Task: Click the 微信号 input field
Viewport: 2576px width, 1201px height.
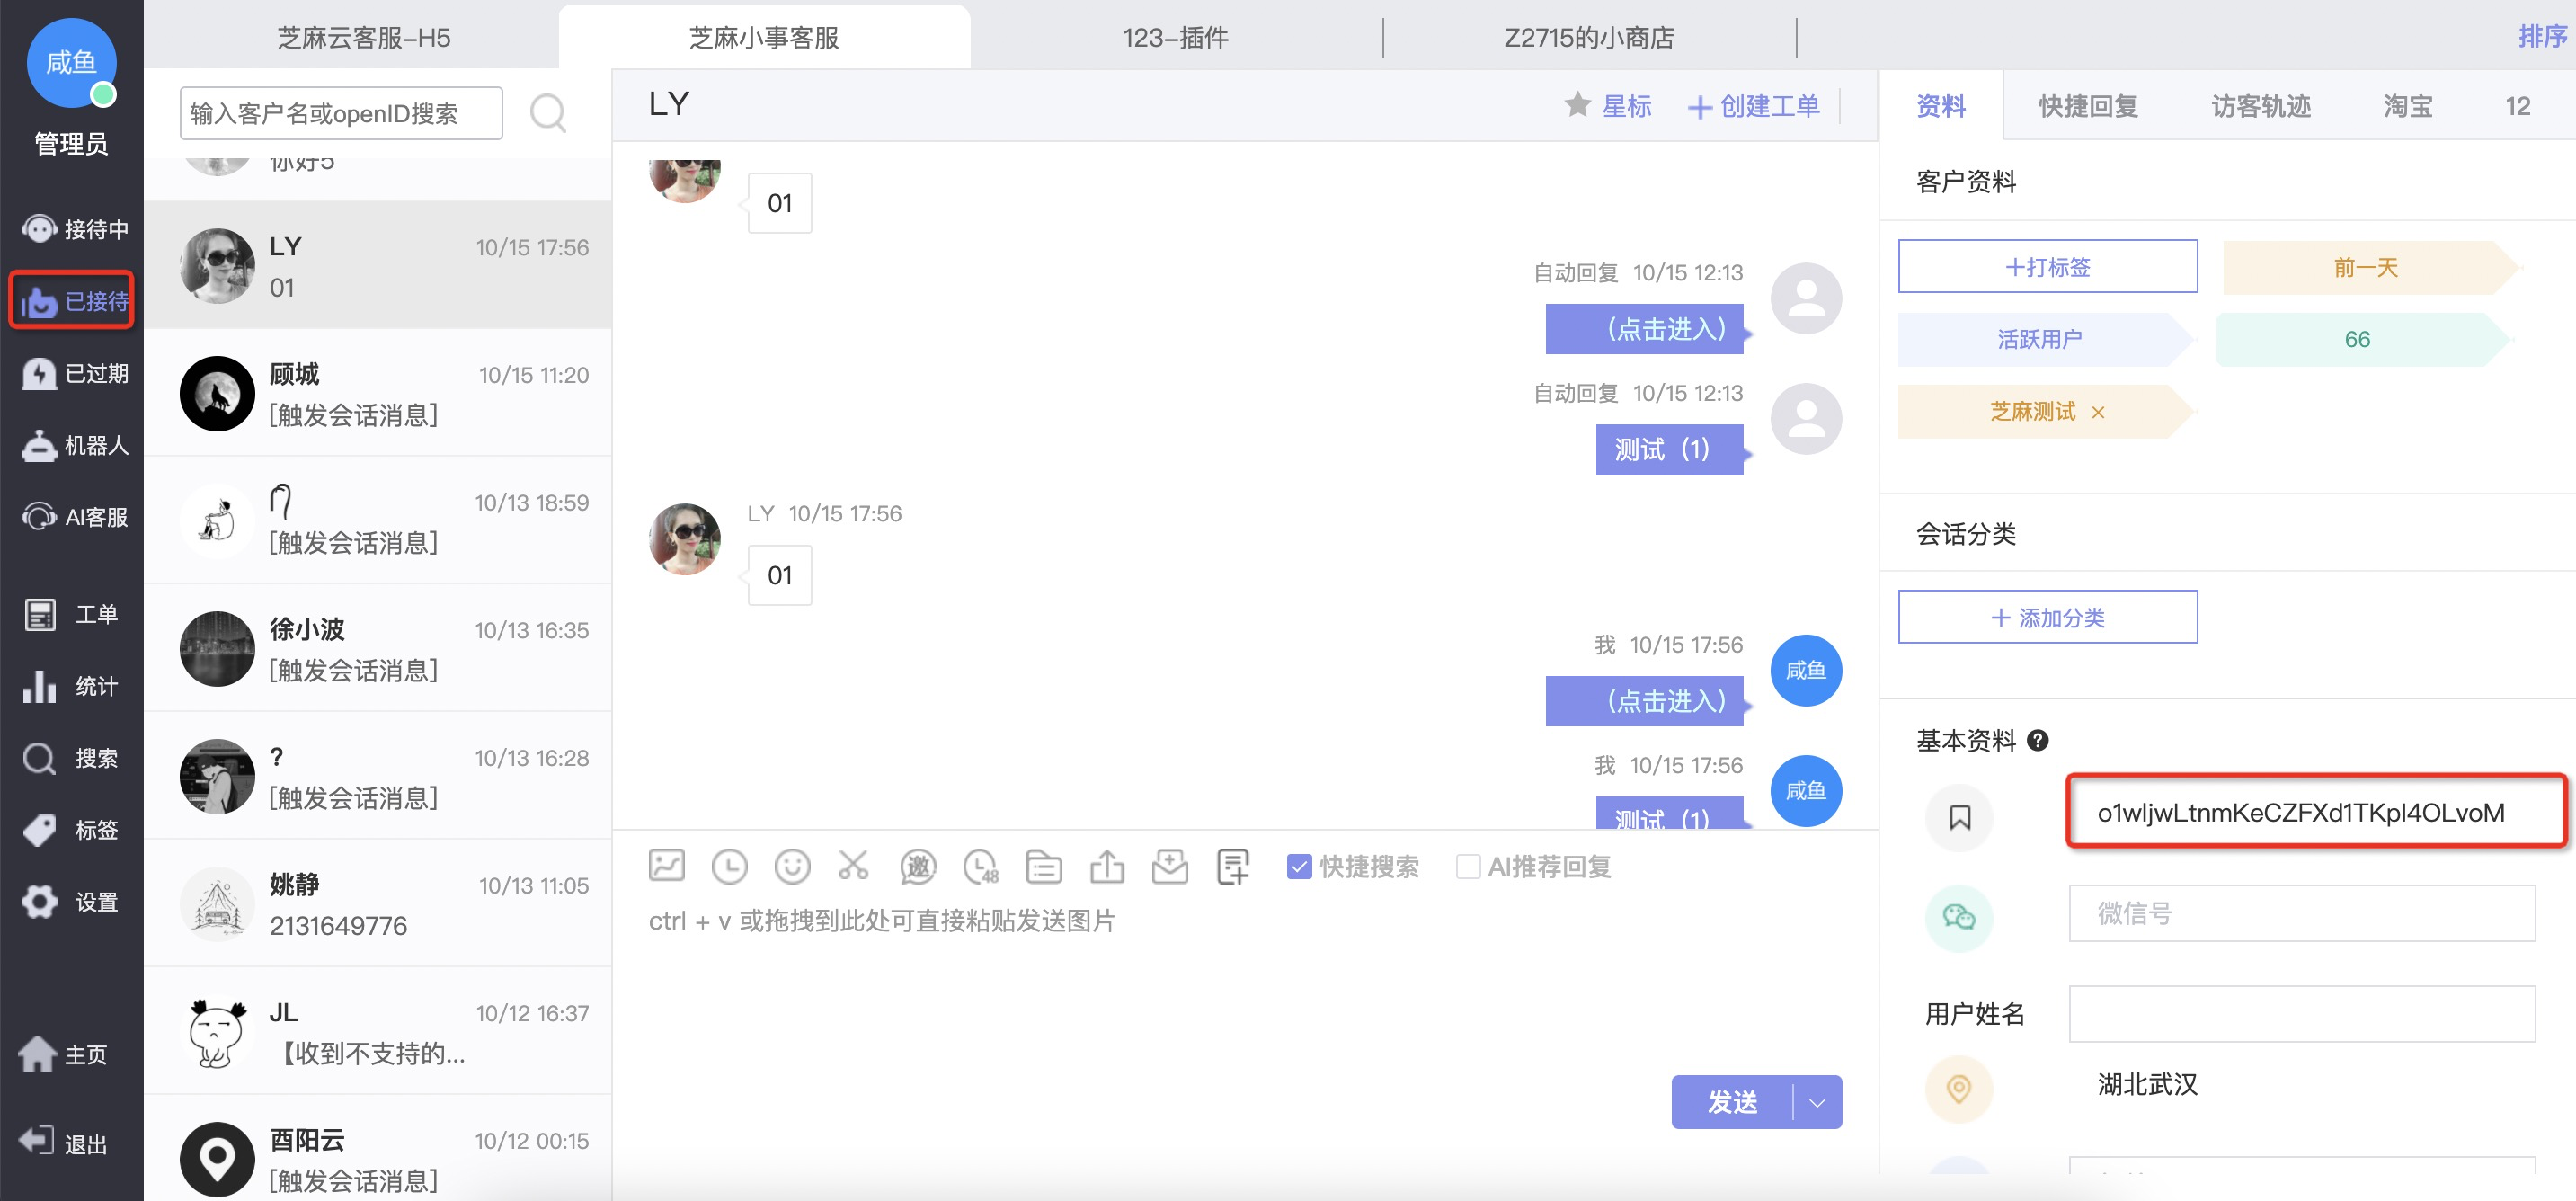Action: 2301,913
